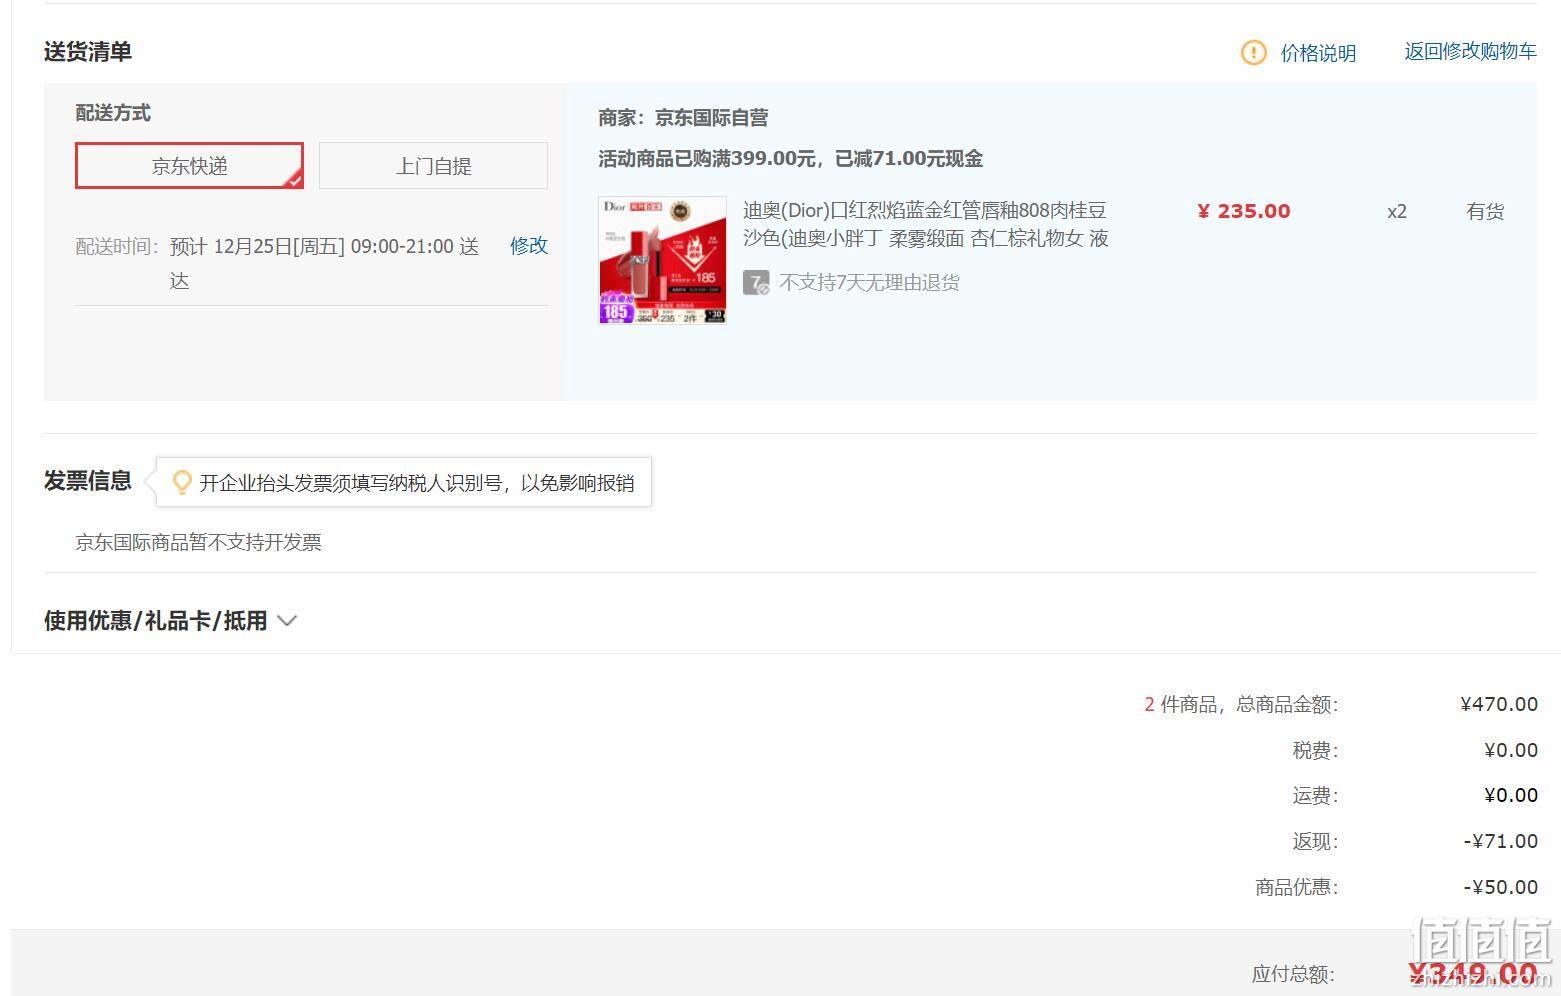Expand 使用优惠/礼品卡/抵用 chevron
Viewport: 1561px width, 996px height.
[287, 621]
